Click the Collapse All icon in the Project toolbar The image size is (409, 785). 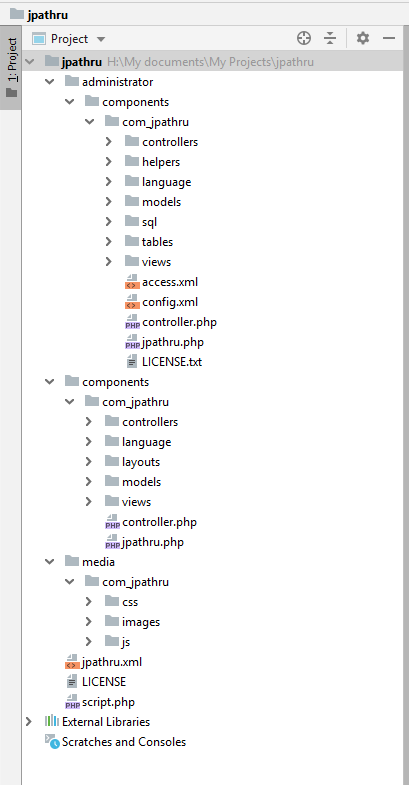tap(330, 38)
